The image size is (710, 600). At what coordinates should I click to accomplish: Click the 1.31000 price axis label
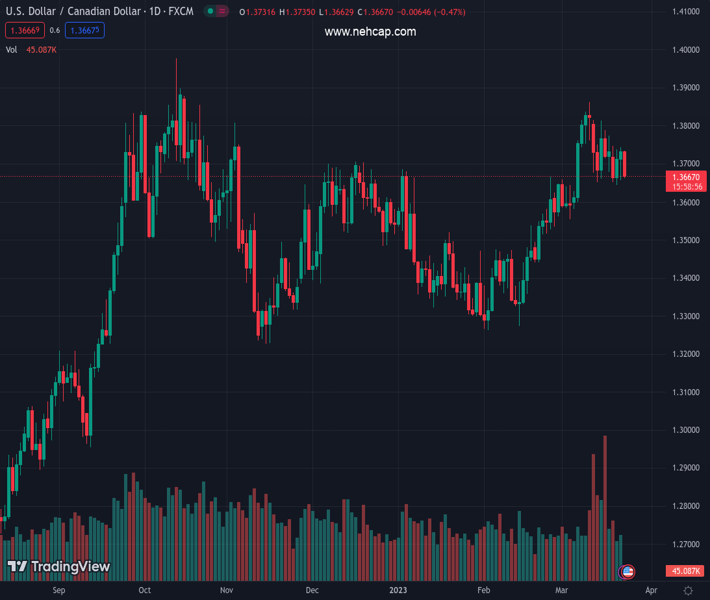click(686, 392)
